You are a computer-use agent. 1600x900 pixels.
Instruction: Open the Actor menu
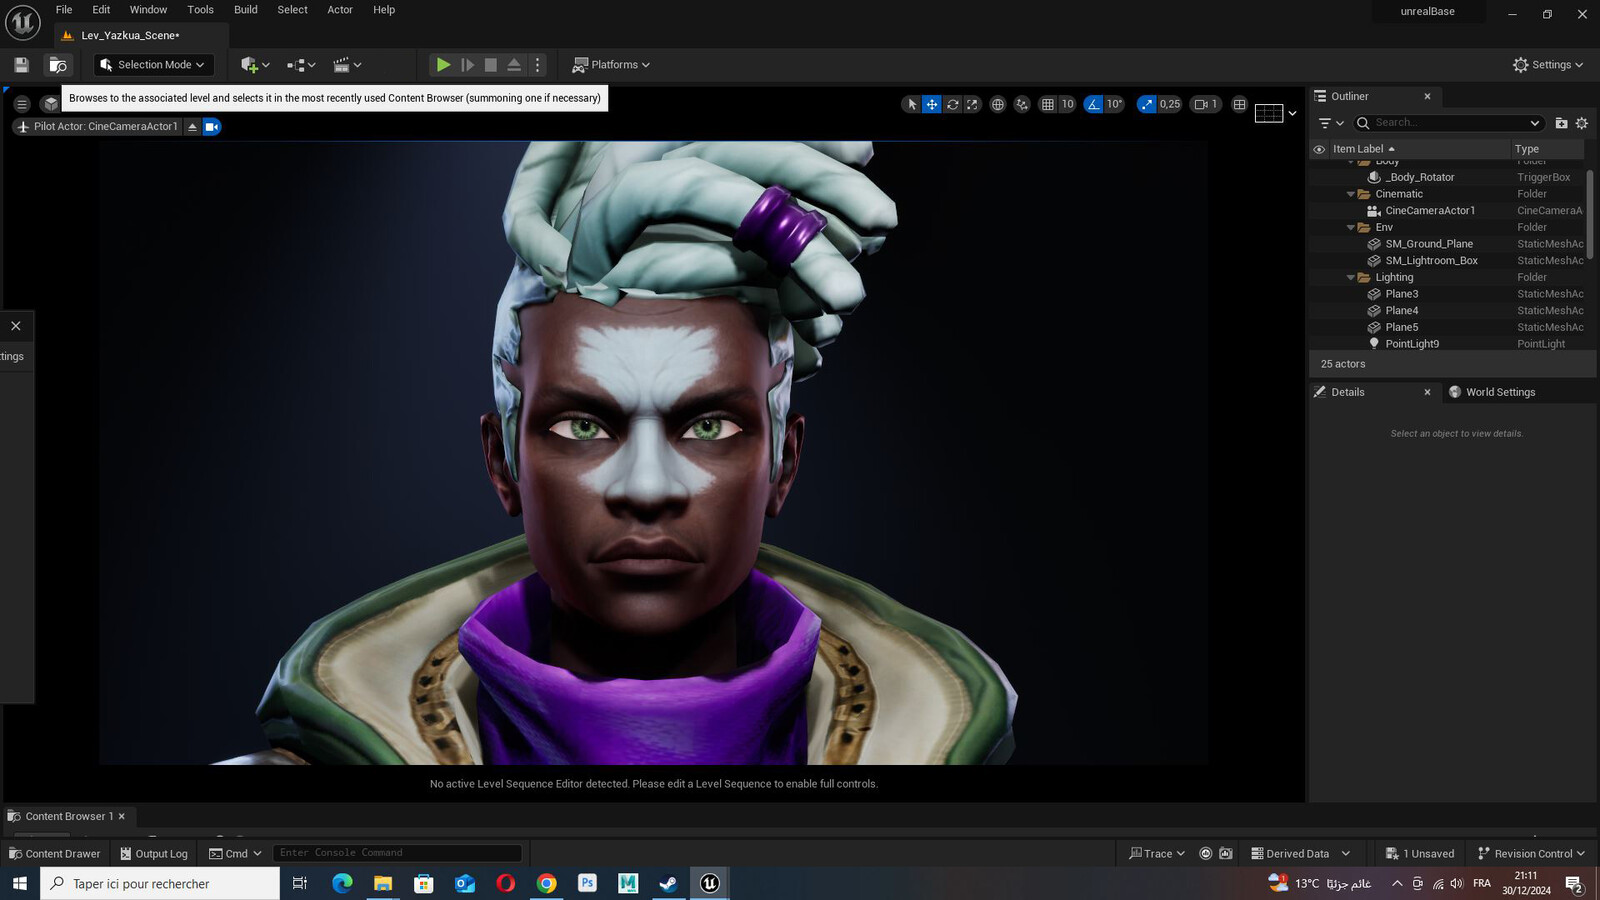(340, 10)
